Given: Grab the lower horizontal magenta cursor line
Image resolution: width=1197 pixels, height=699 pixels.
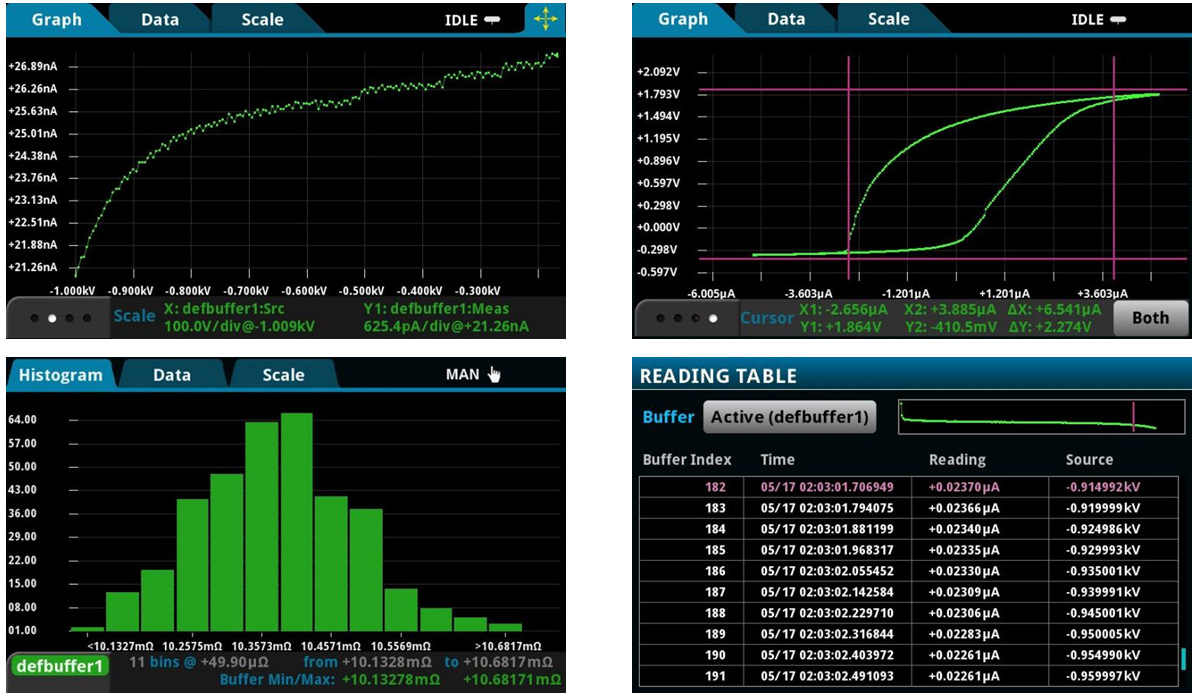Looking at the screenshot, I should (x=943, y=259).
